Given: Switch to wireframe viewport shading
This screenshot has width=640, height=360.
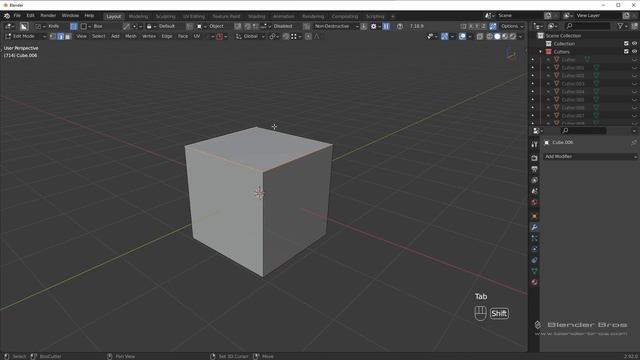Looking at the screenshot, I should (489, 36).
